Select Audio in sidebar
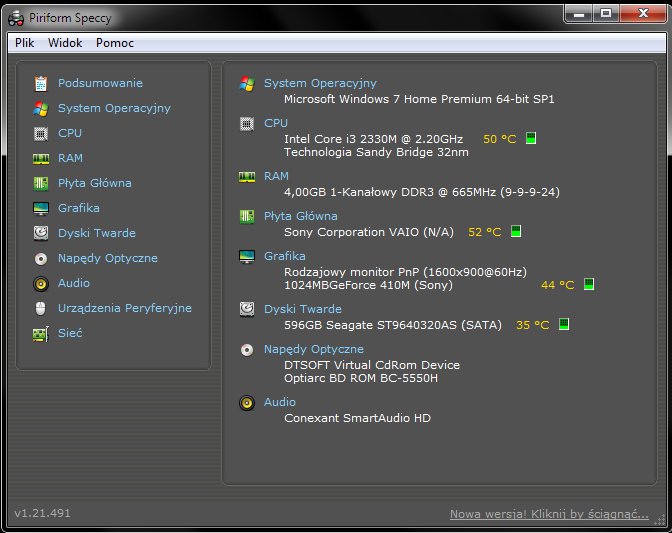 (x=74, y=283)
